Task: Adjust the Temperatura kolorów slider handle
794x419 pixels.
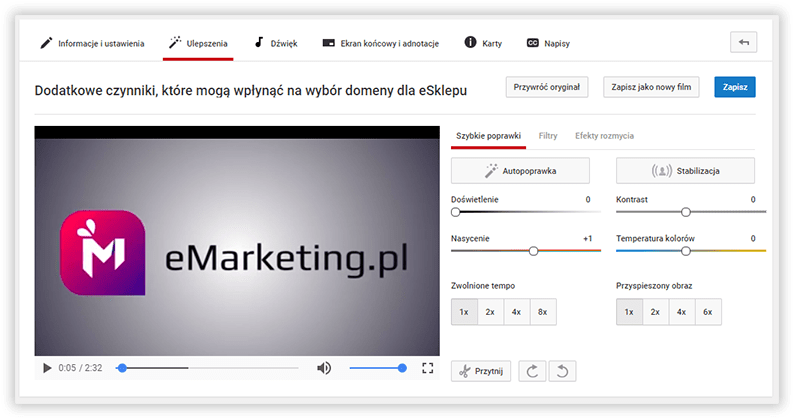Action: click(686, 251)
